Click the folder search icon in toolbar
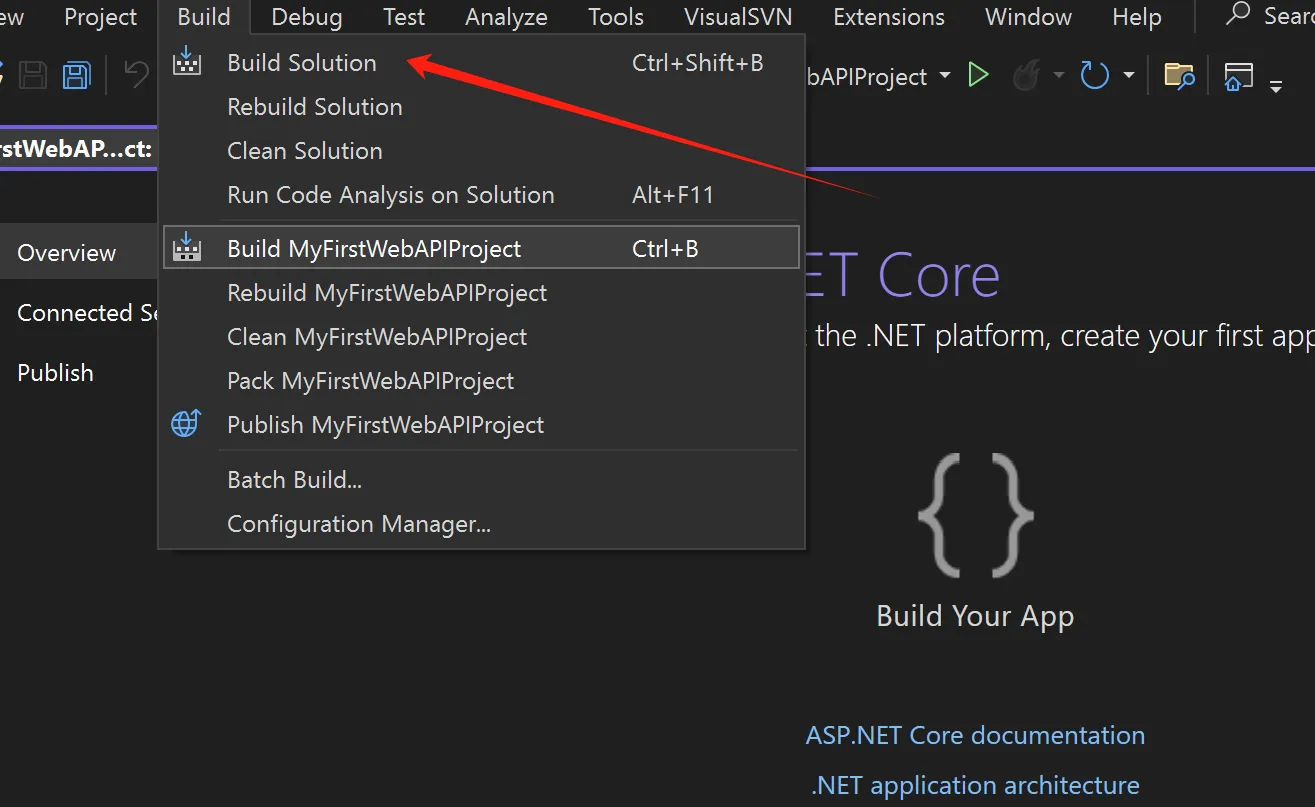This screenshot has width=1315, height=807. pyautogui.click(x=1180, y=76)
